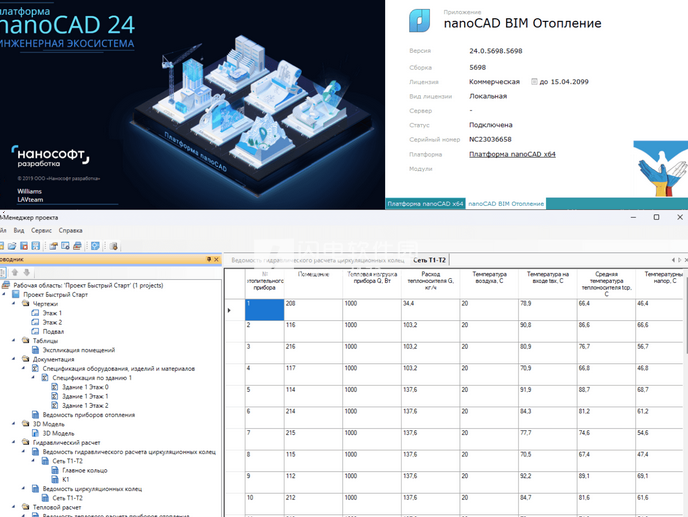The width and height of the screenshot is (688, 517).
Task: Collapse the Ведомость циркуляционных колец node
Action: pyautogui.click(x=24, y=488)
